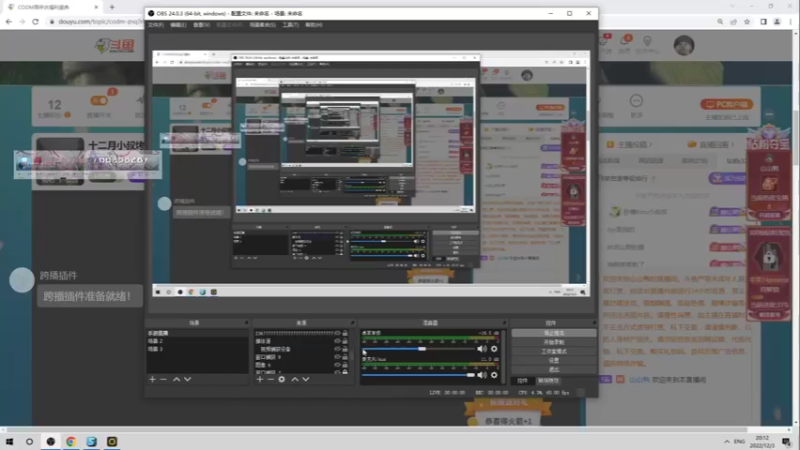Screen dimensions: 800x450
Task: Undock the 场景 scenes panel via header icon
Action: [x=246, y=323]
